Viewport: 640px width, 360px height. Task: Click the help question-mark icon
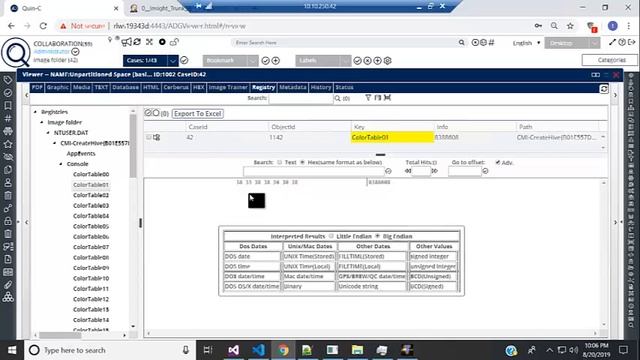click(622, 42)
